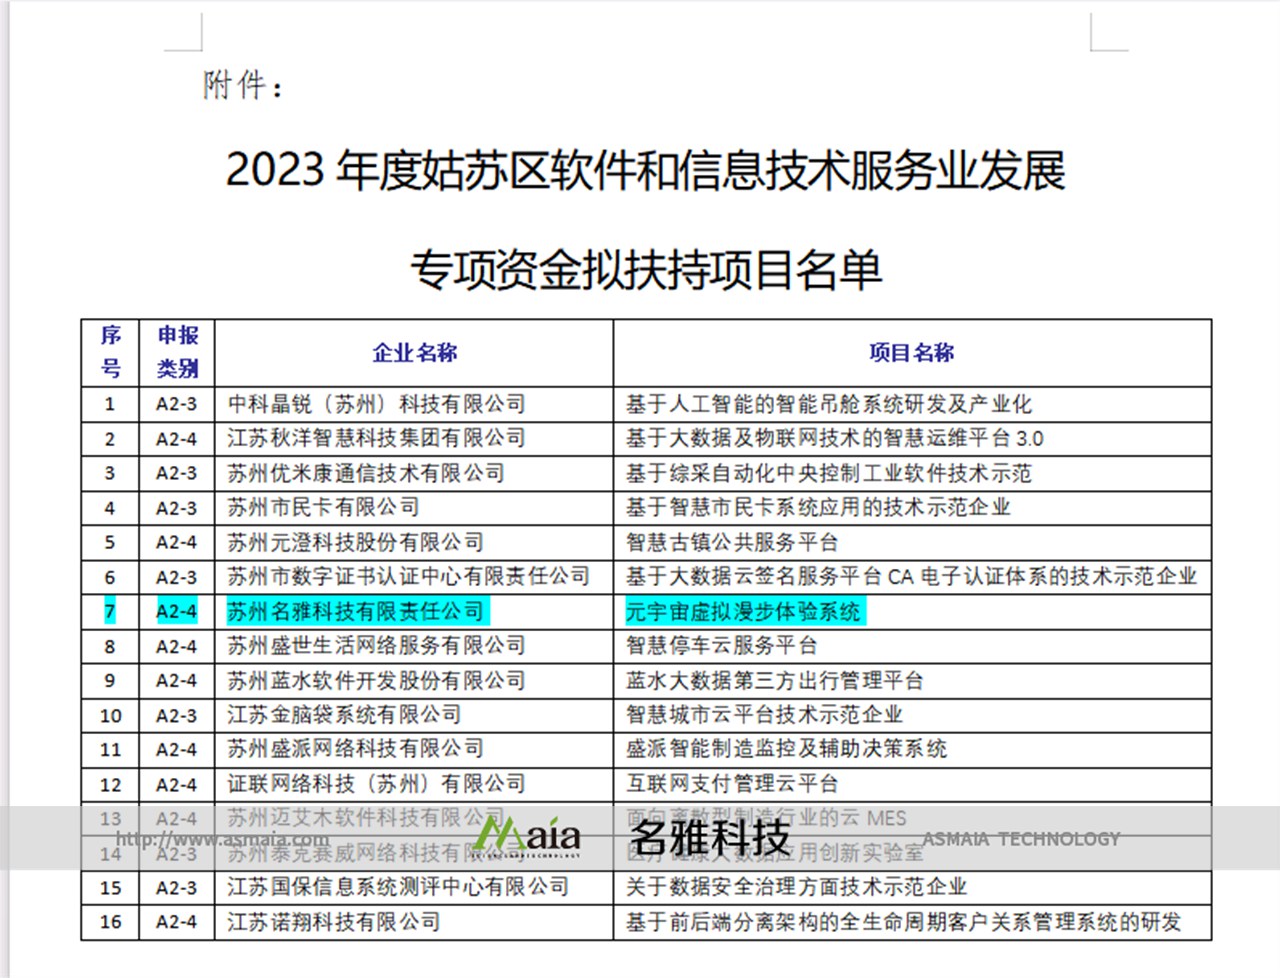Select category A2-3 in row 15
The width and height of the screenshot is (1280, 978).
(176, 887)
